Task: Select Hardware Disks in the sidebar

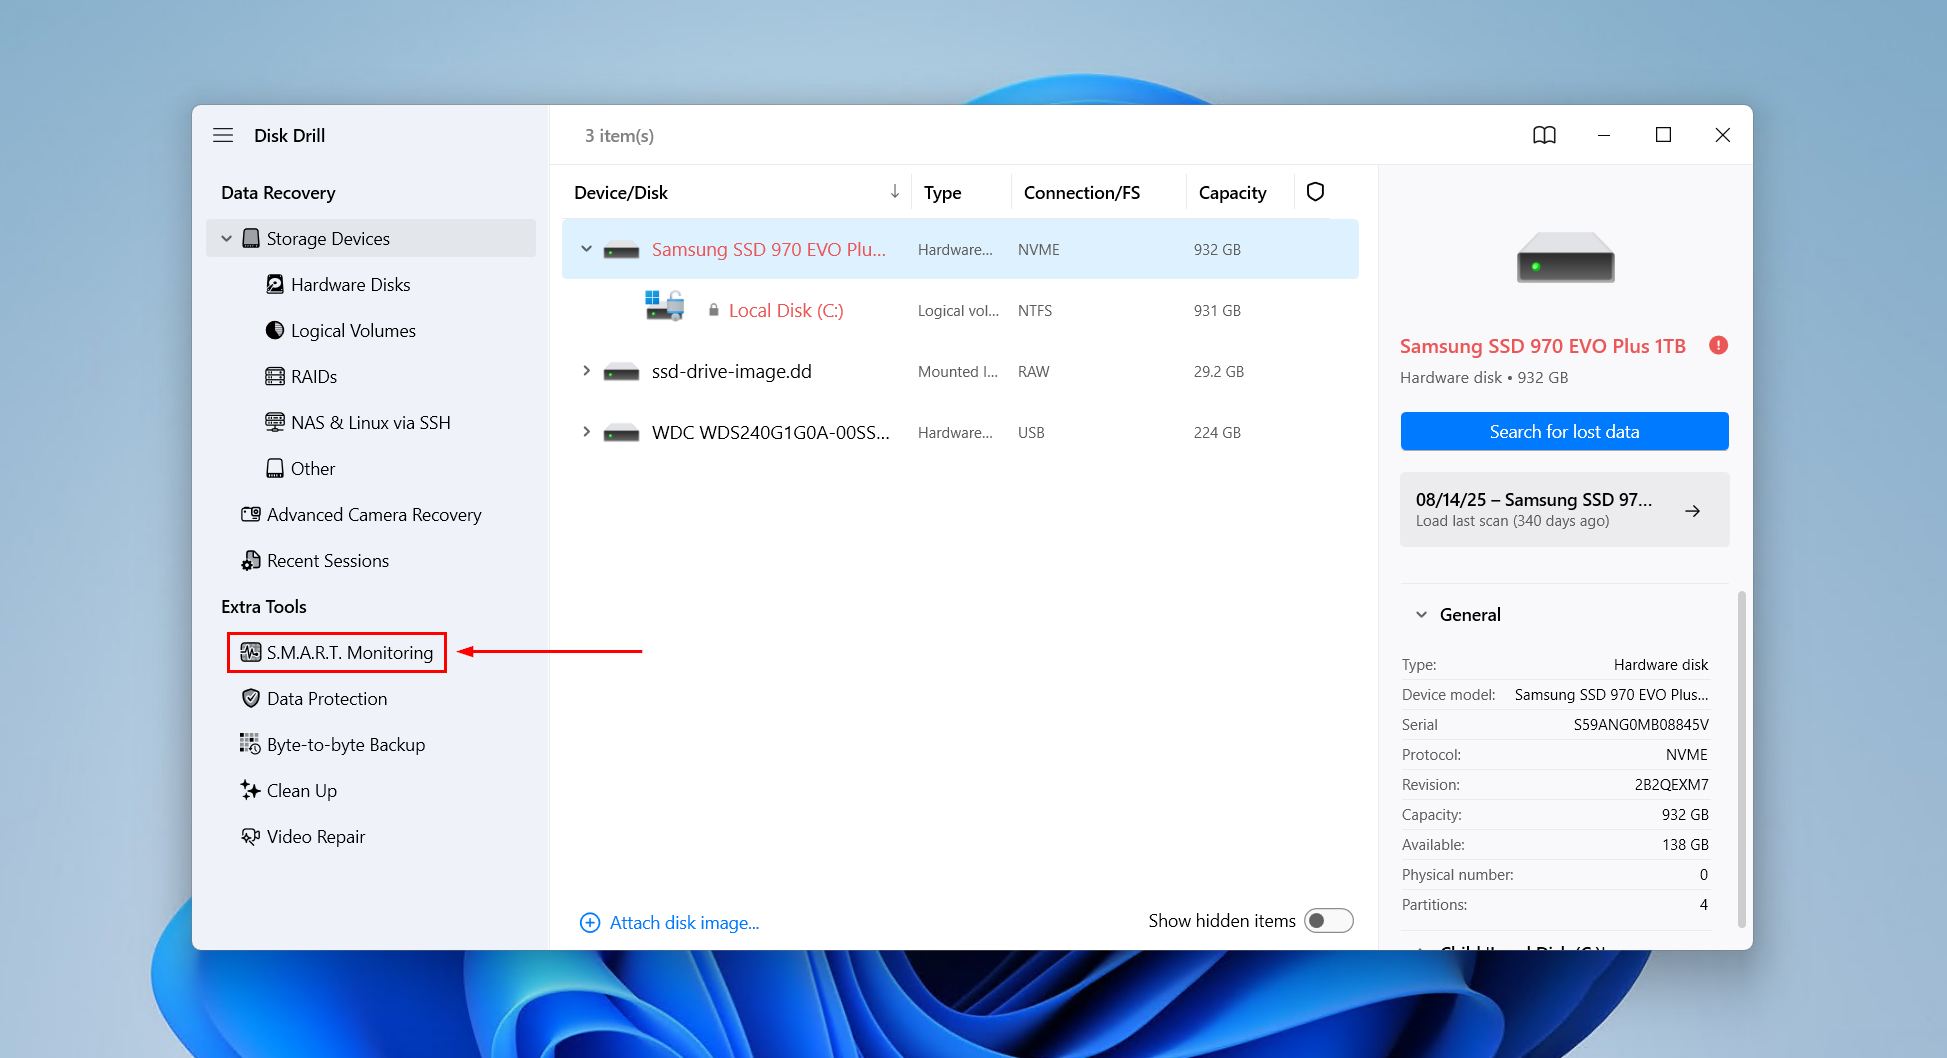Action: click(351, 284)
